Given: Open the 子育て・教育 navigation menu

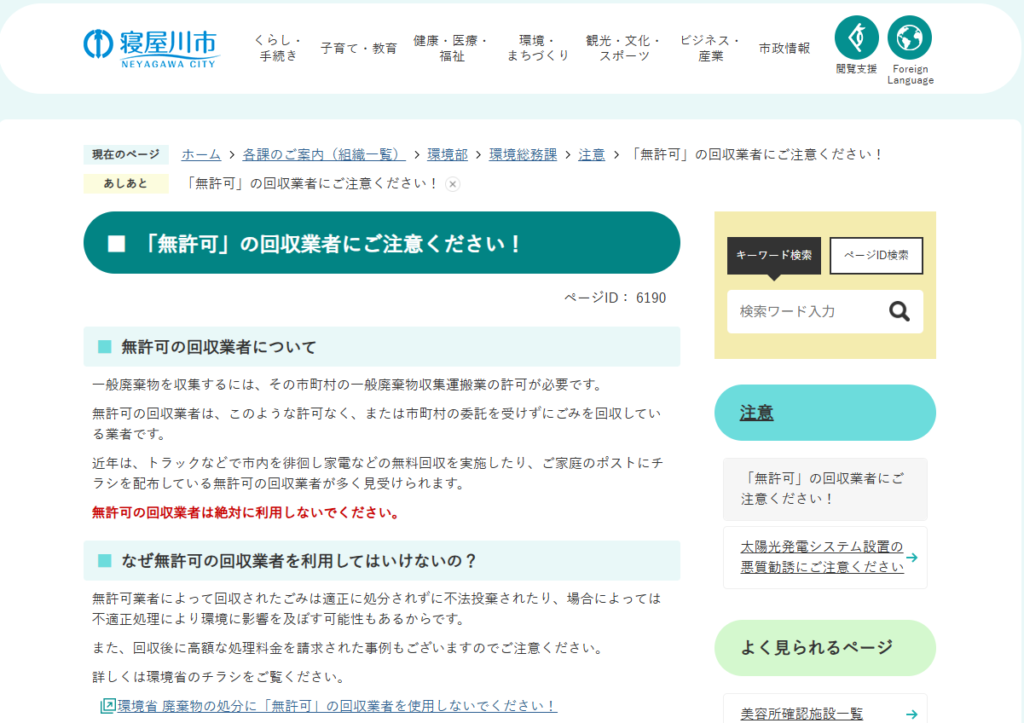Looking at the screenshot, I should [358, 47].
